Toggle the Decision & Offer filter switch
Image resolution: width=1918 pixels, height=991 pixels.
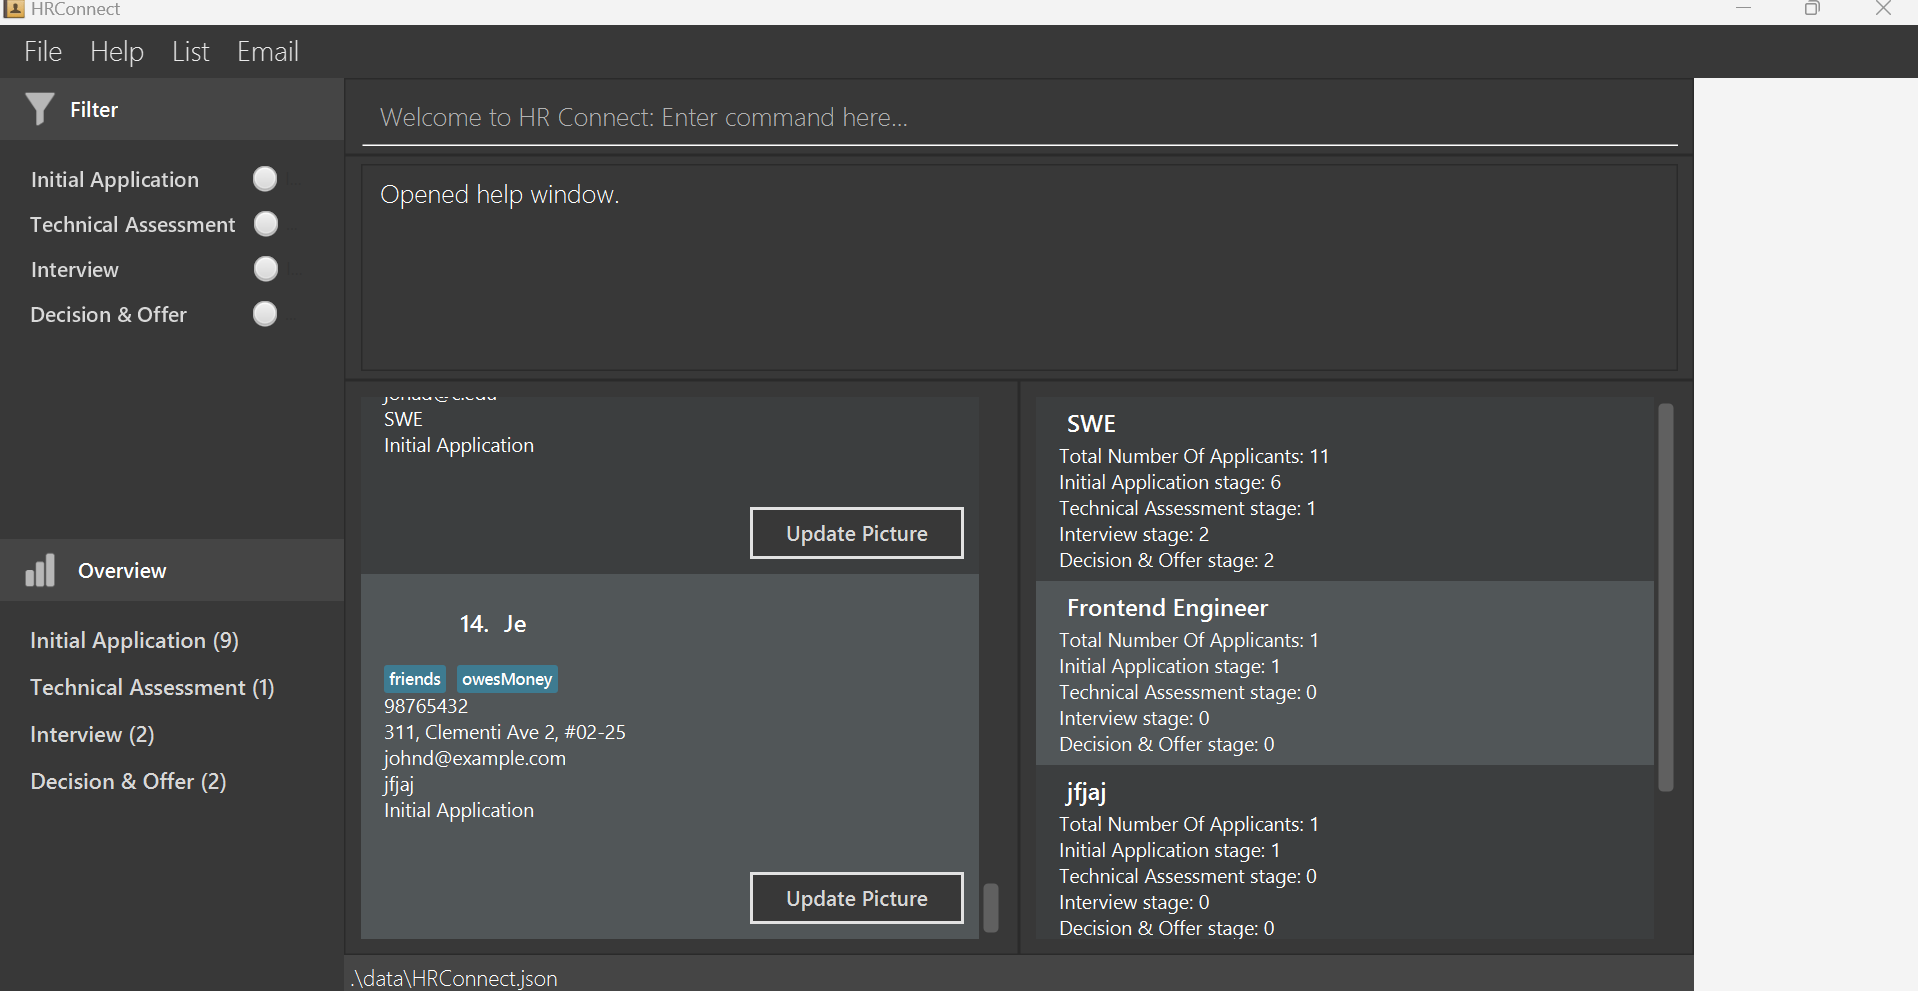[x=265, y=314]
